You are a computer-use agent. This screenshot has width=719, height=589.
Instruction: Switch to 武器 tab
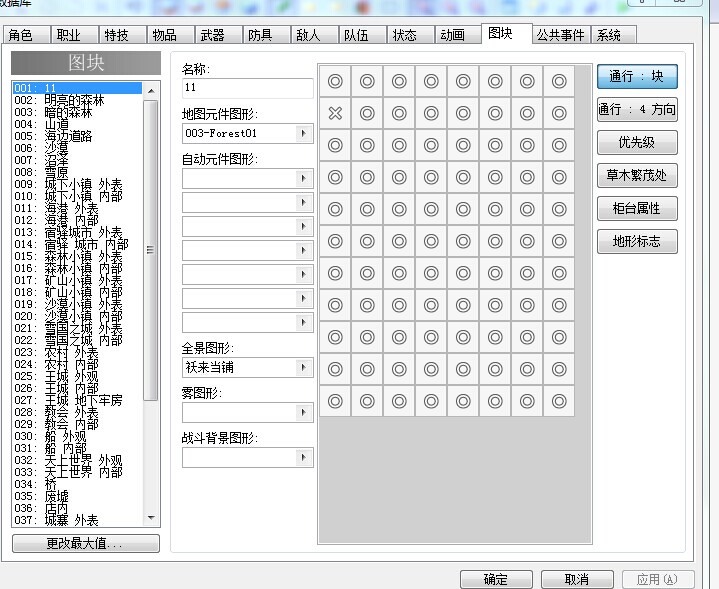click(x=218, y=35)
